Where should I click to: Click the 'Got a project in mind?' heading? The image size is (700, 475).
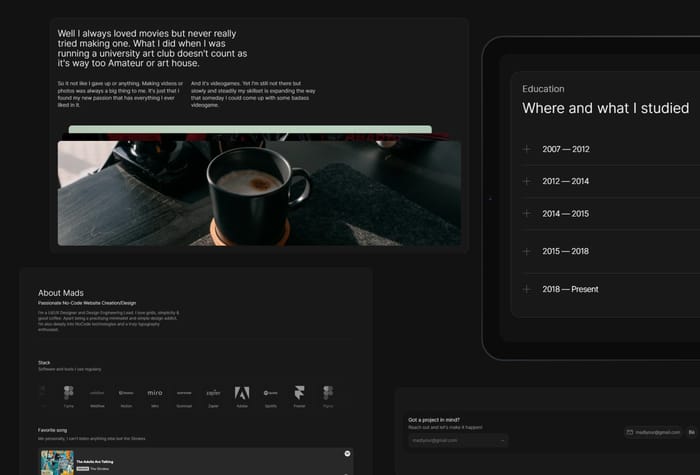(434, 420)
